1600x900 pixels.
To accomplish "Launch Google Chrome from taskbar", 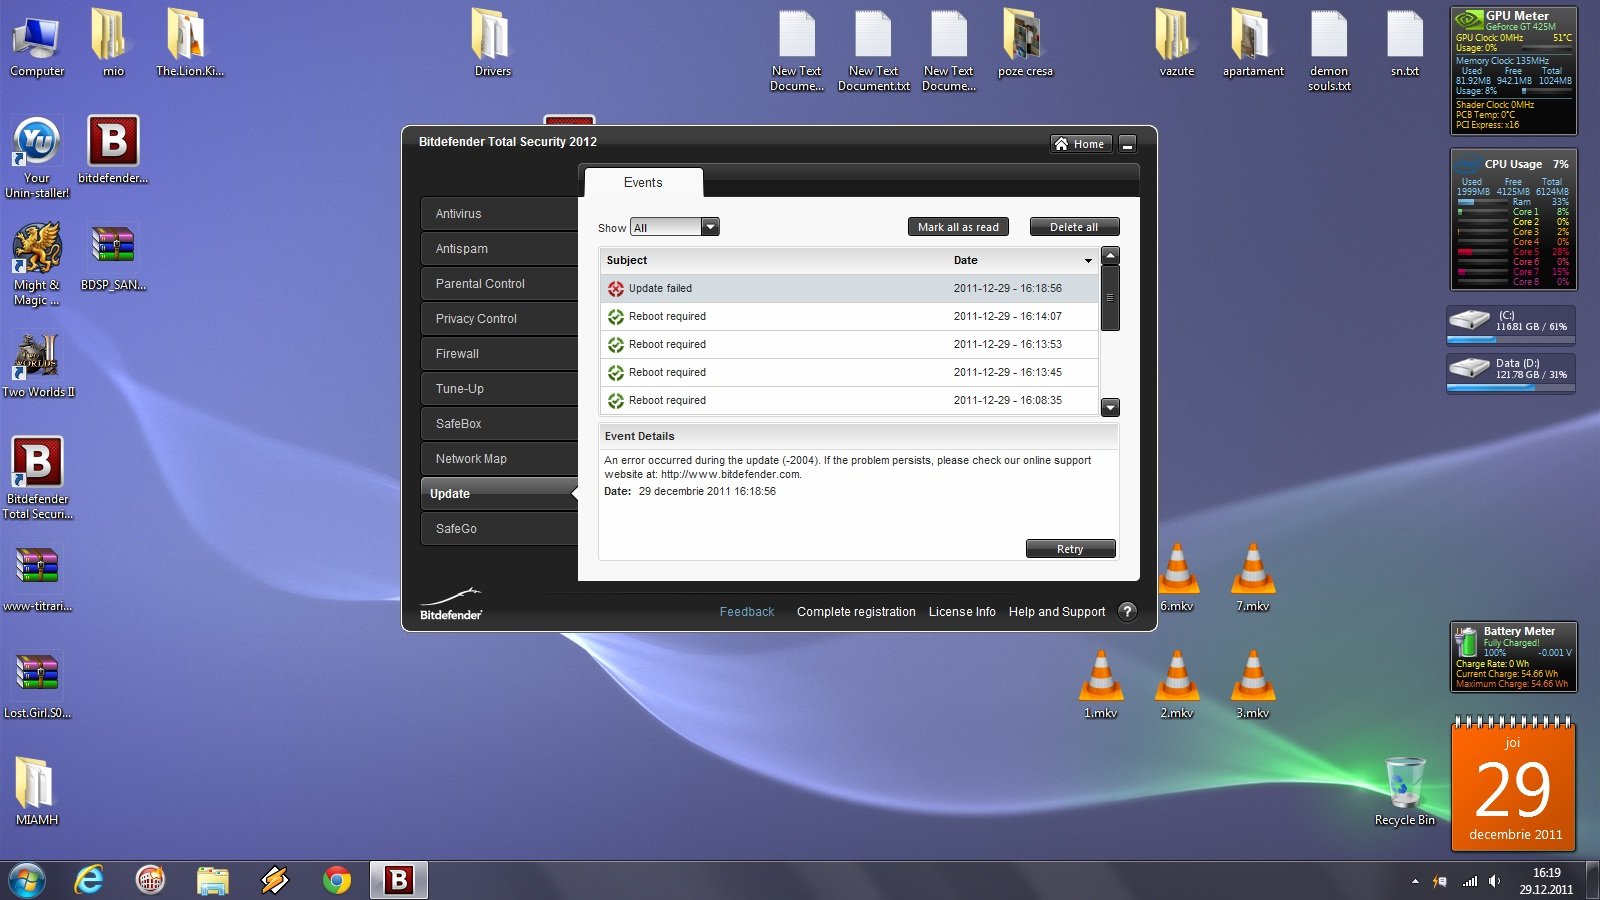I will pyautogui.click(x=337, y=881).
